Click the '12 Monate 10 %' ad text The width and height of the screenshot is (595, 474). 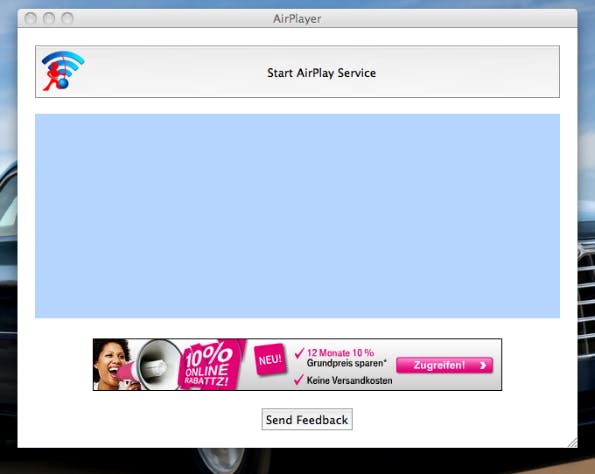[340, 353]
